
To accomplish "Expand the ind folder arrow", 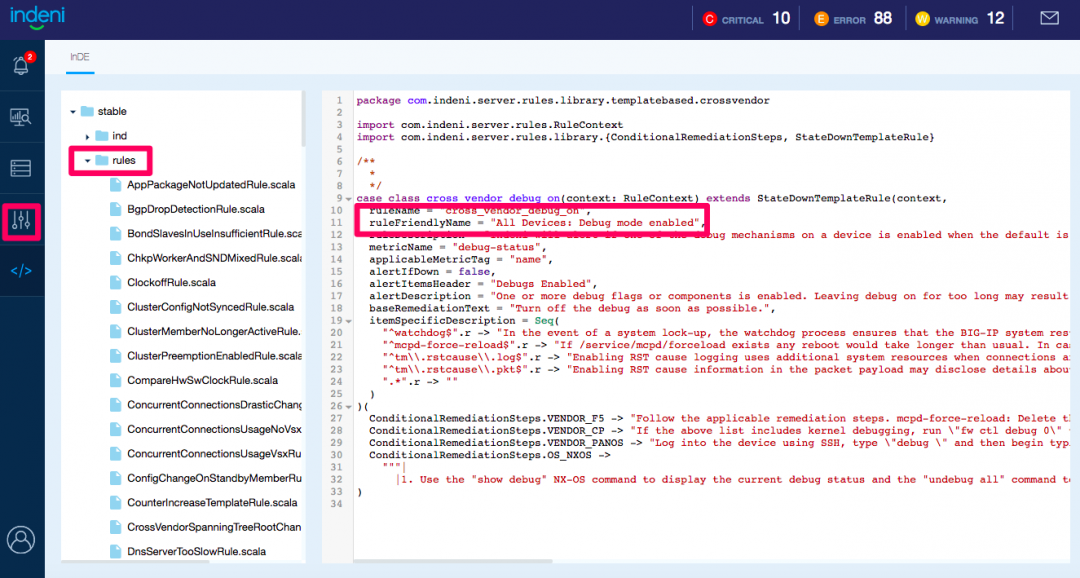I will (87, 136).
